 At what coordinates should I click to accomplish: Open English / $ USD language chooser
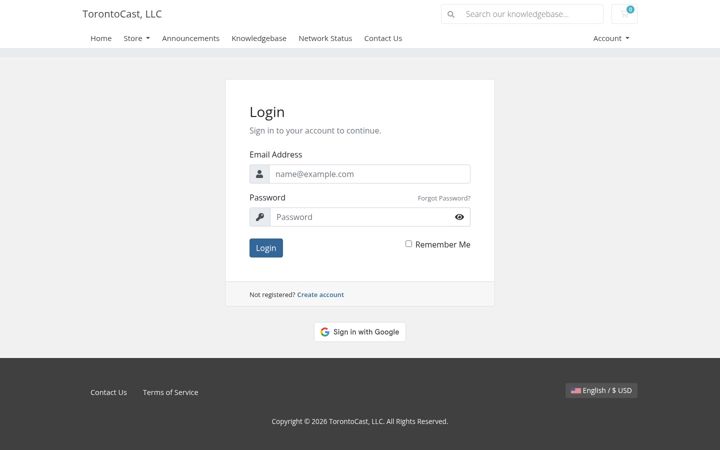601,391
